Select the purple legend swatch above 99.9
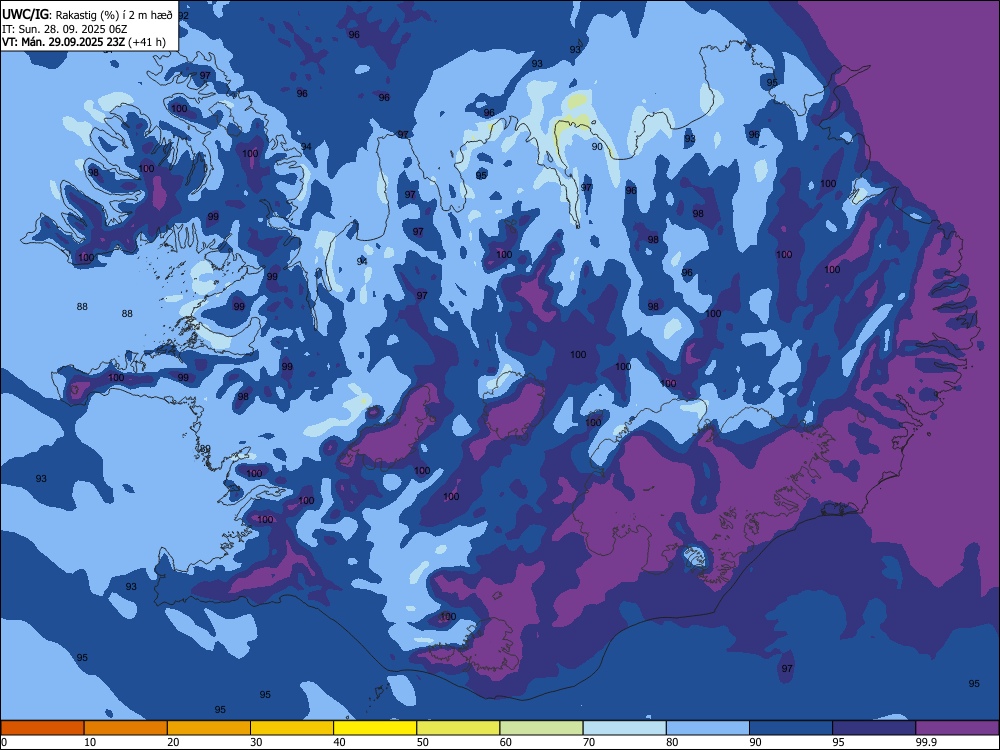1000x750 pixels. point(957,728)
